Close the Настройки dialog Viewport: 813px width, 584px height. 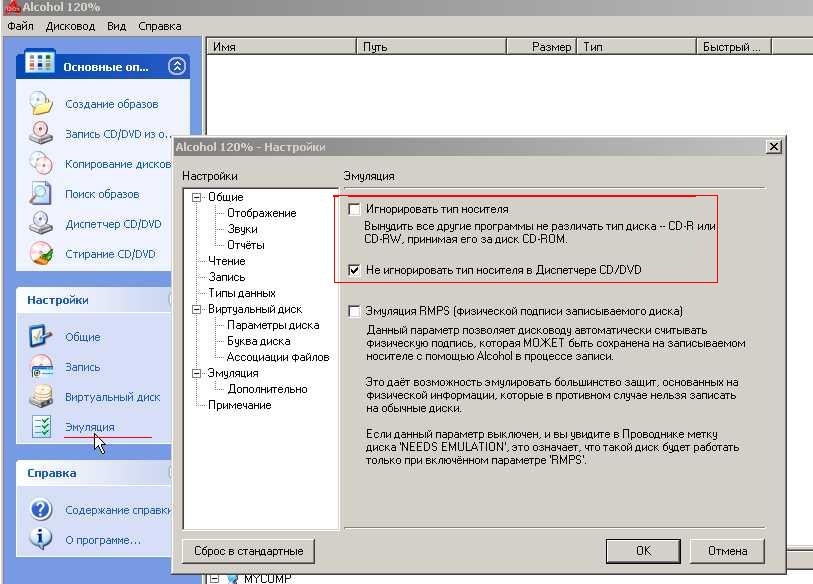click(x=774, y=147)
